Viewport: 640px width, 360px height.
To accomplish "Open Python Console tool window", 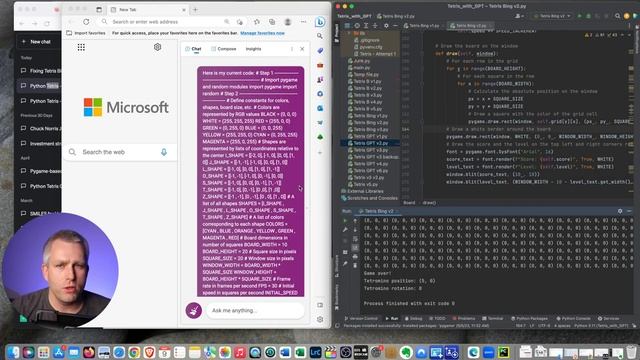I will pos(573,318).
